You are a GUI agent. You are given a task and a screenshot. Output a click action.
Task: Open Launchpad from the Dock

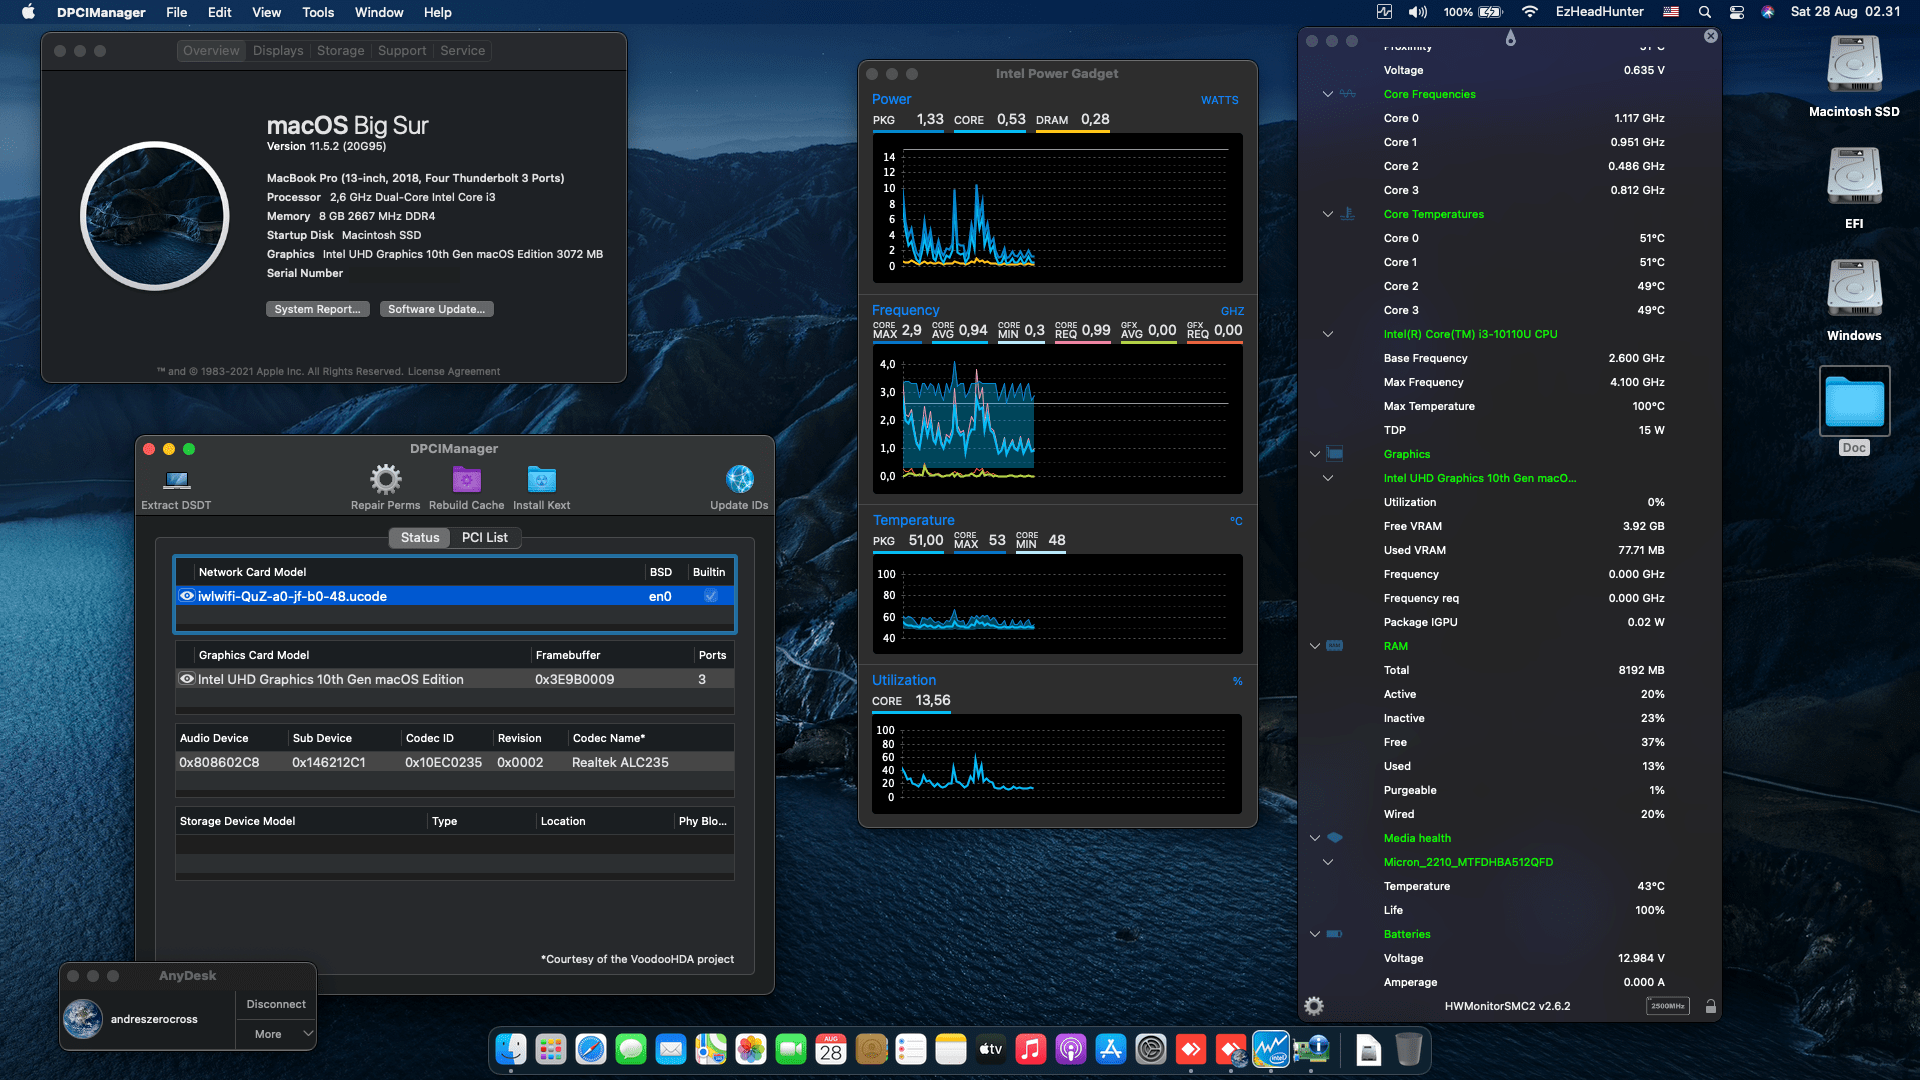[551, 1049]
